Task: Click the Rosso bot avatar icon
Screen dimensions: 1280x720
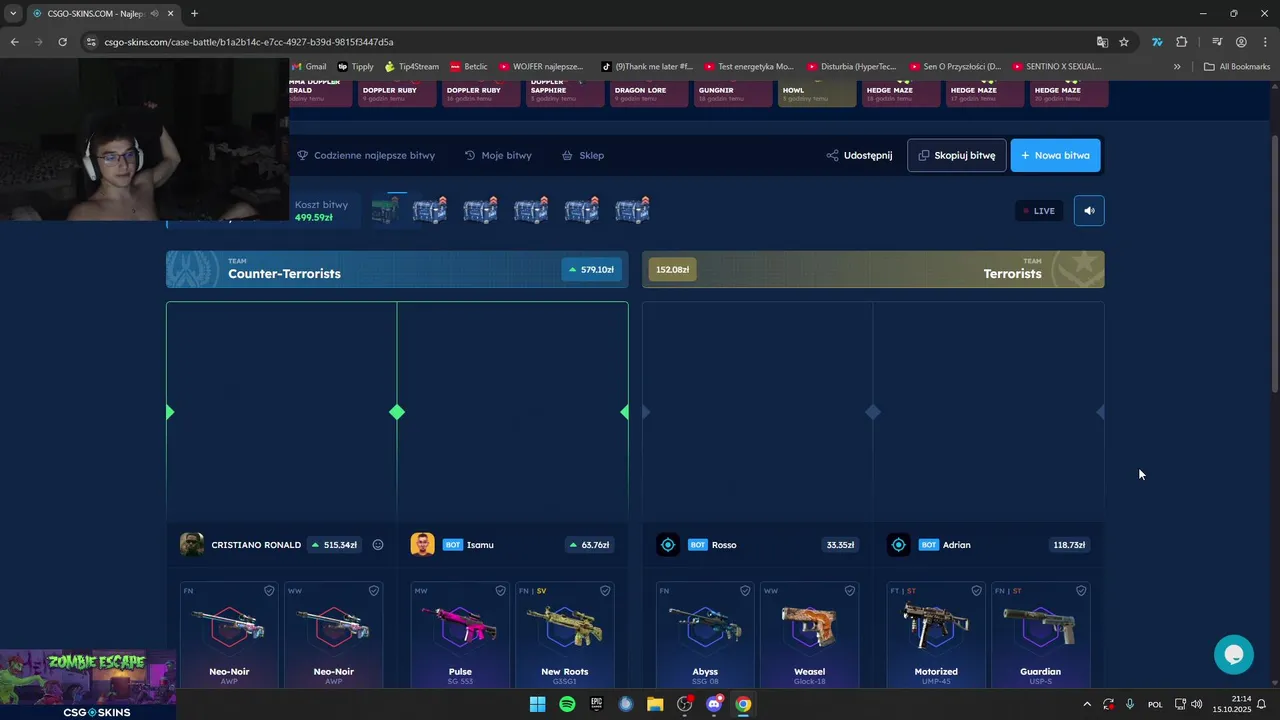Action: [668, 545]
